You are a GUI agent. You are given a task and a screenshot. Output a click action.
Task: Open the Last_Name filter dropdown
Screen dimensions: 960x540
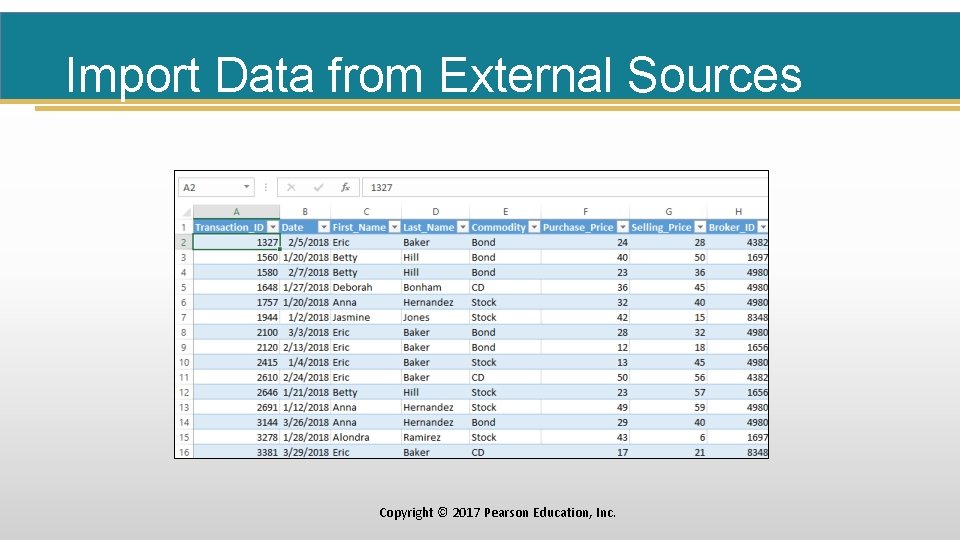tap(463, 227)
